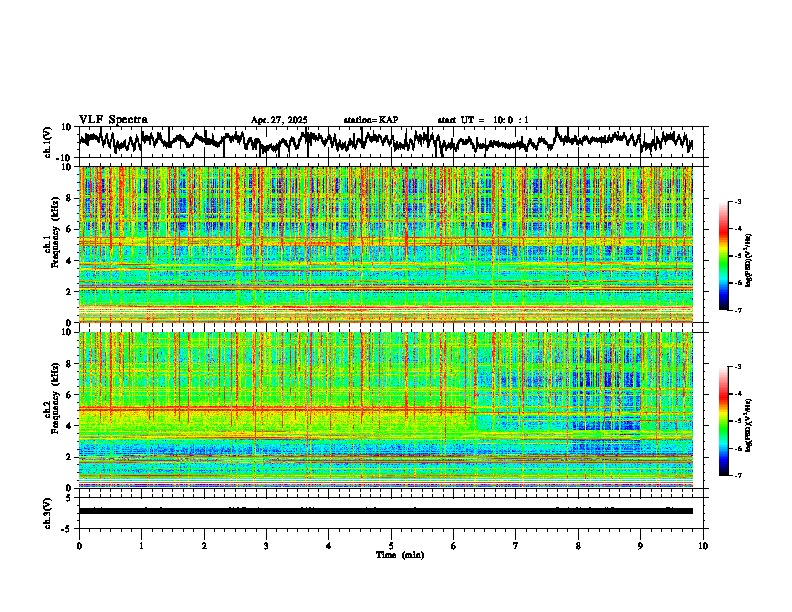Click the ch.1 spectrogram panel
The width and height of the screenshot is (792, 612).
(386, 244)
